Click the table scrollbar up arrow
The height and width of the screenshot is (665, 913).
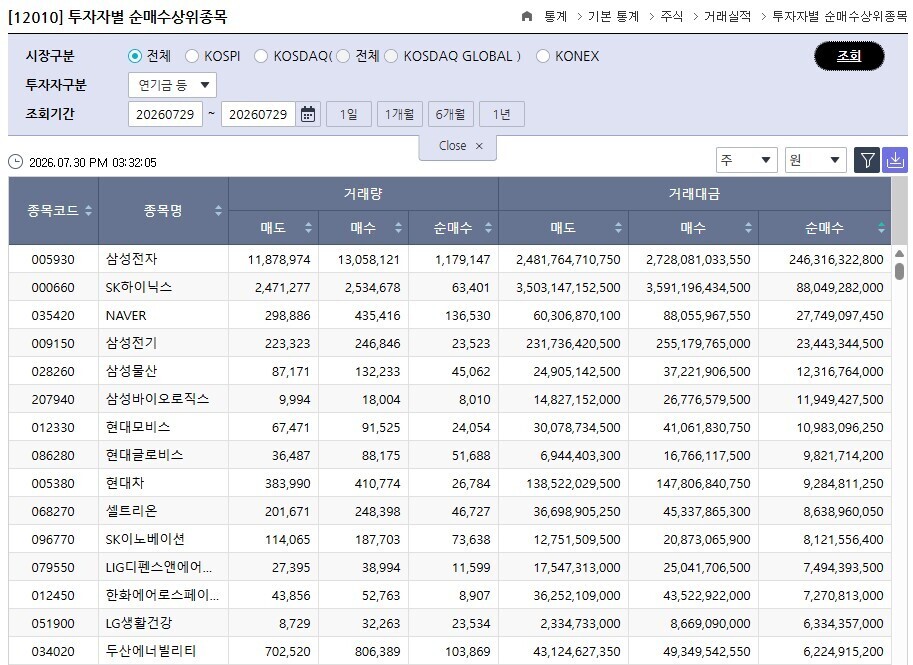pyautogui.click(x=899, y=253)
